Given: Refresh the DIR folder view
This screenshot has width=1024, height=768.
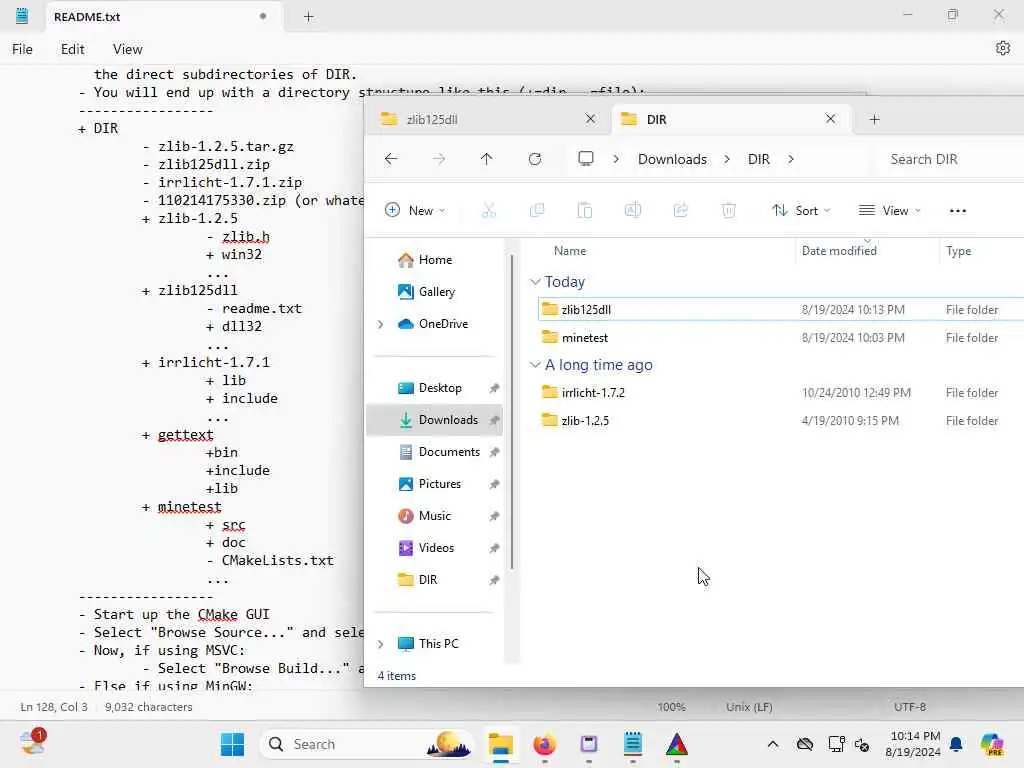Looking at the screenshot, I should coord(535,159).
